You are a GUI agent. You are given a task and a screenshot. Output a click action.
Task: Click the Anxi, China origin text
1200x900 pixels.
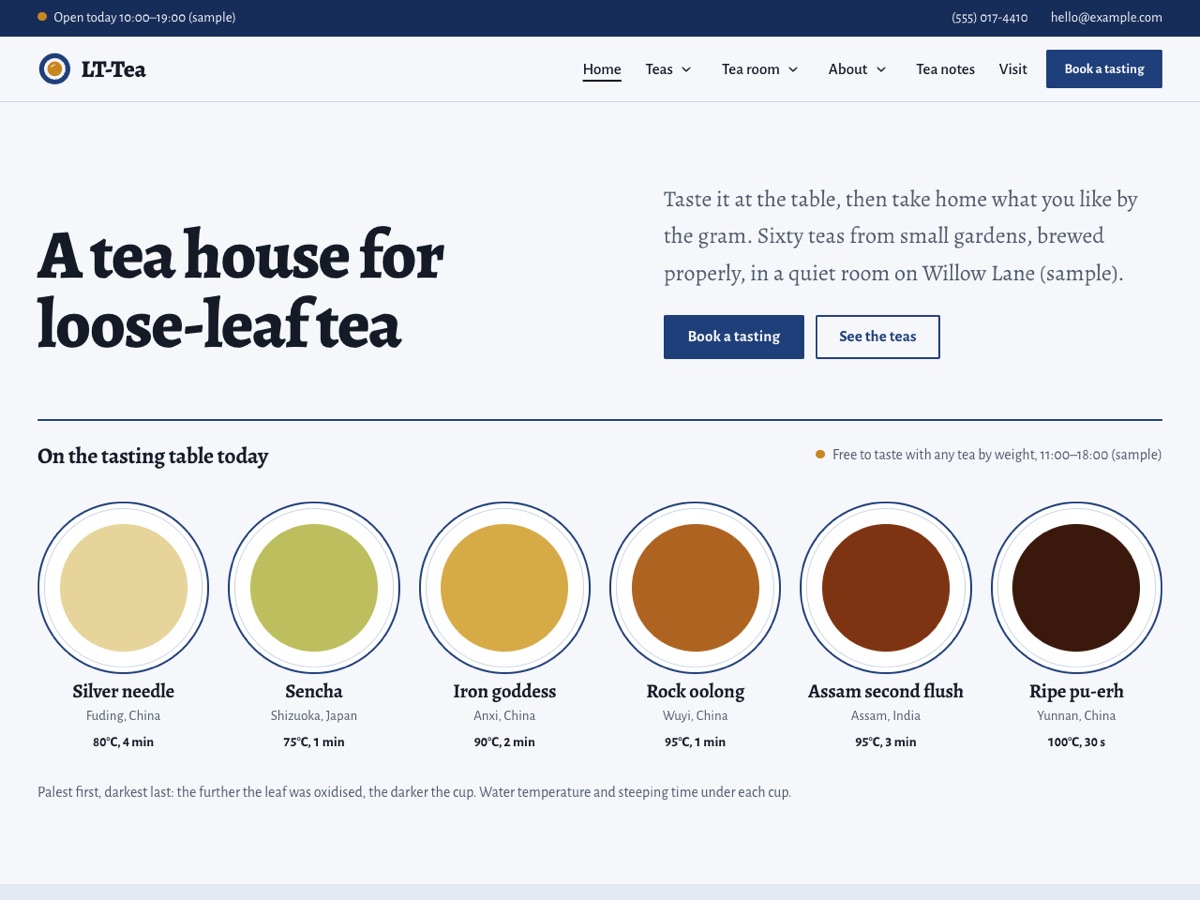coord(505,716)
